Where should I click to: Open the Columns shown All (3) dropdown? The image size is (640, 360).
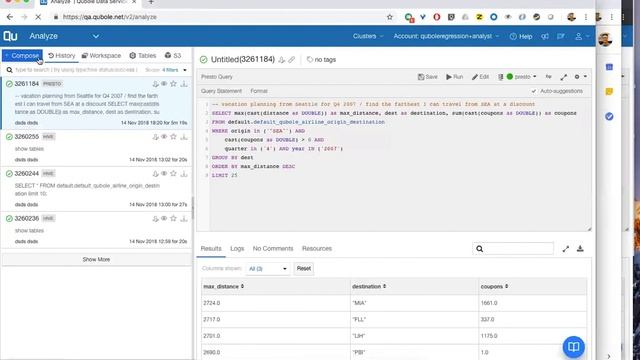(x=268, y=269)
